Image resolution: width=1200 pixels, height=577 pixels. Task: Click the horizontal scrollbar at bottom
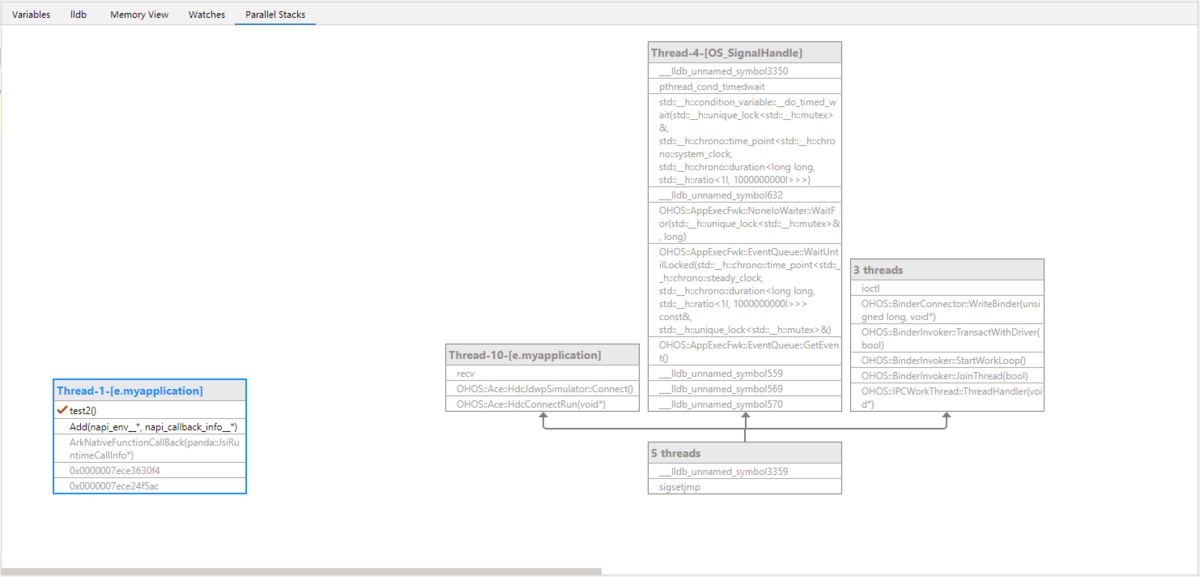coord(300,572)
